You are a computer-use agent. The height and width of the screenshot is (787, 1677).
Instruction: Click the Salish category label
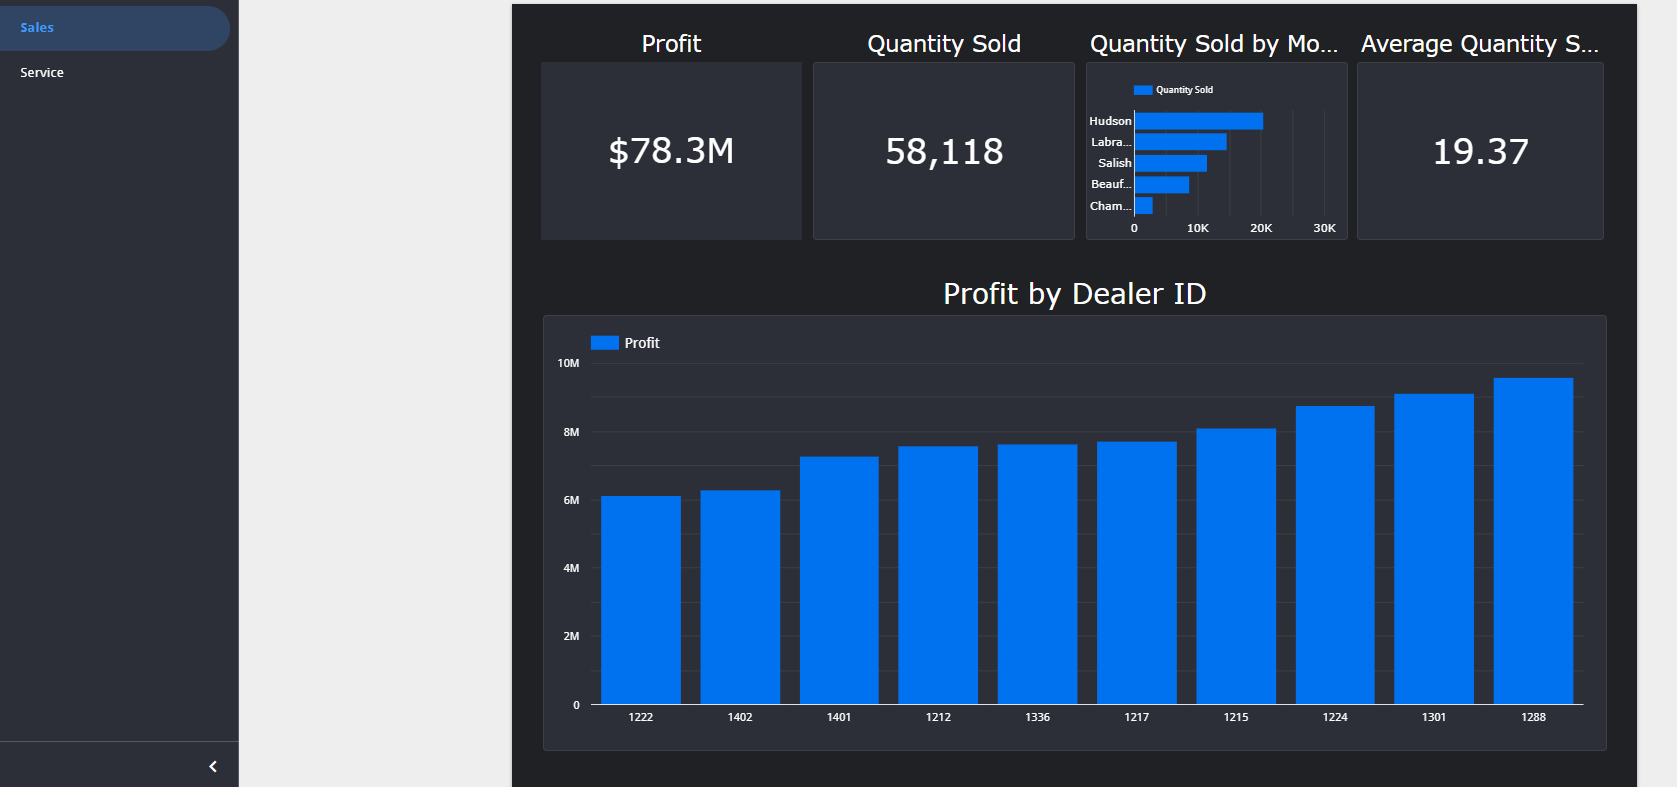click(x=1114, y=163)
